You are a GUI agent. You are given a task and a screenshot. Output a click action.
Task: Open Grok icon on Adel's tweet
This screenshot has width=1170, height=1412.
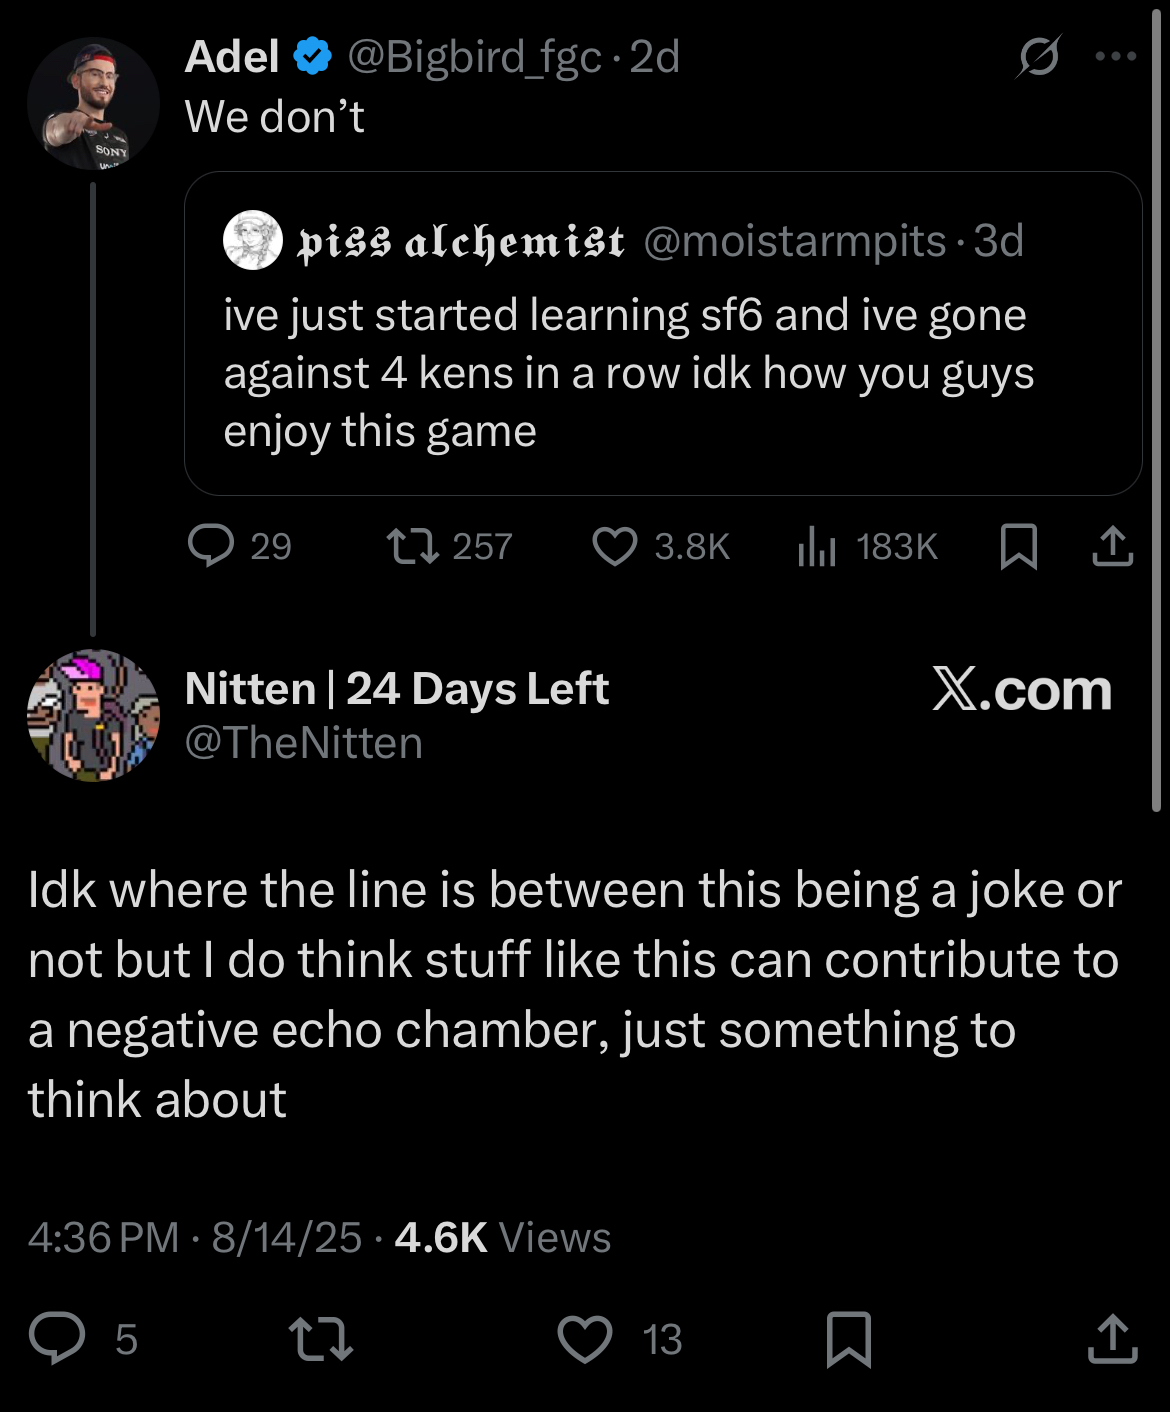click(x=1038, y=56)
